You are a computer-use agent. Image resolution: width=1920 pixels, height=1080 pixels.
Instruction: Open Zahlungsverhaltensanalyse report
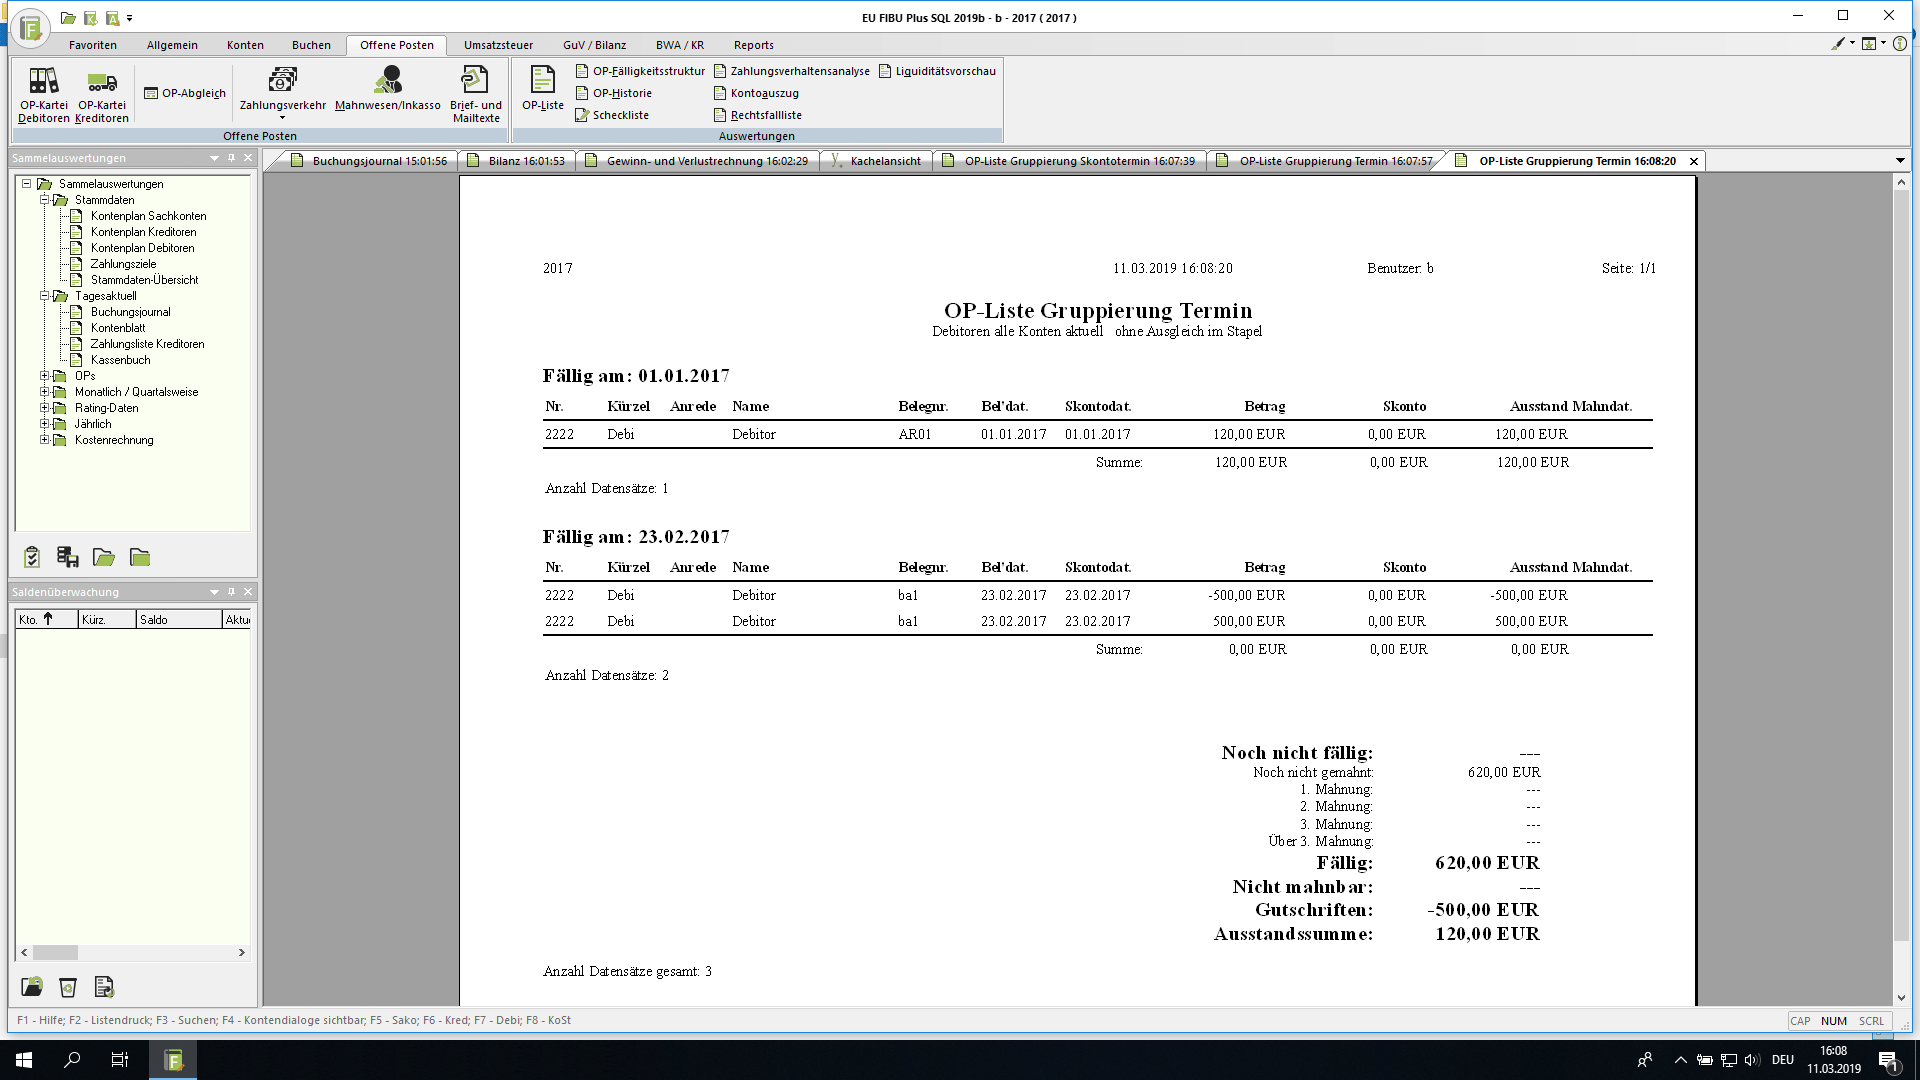pos(791,71)
